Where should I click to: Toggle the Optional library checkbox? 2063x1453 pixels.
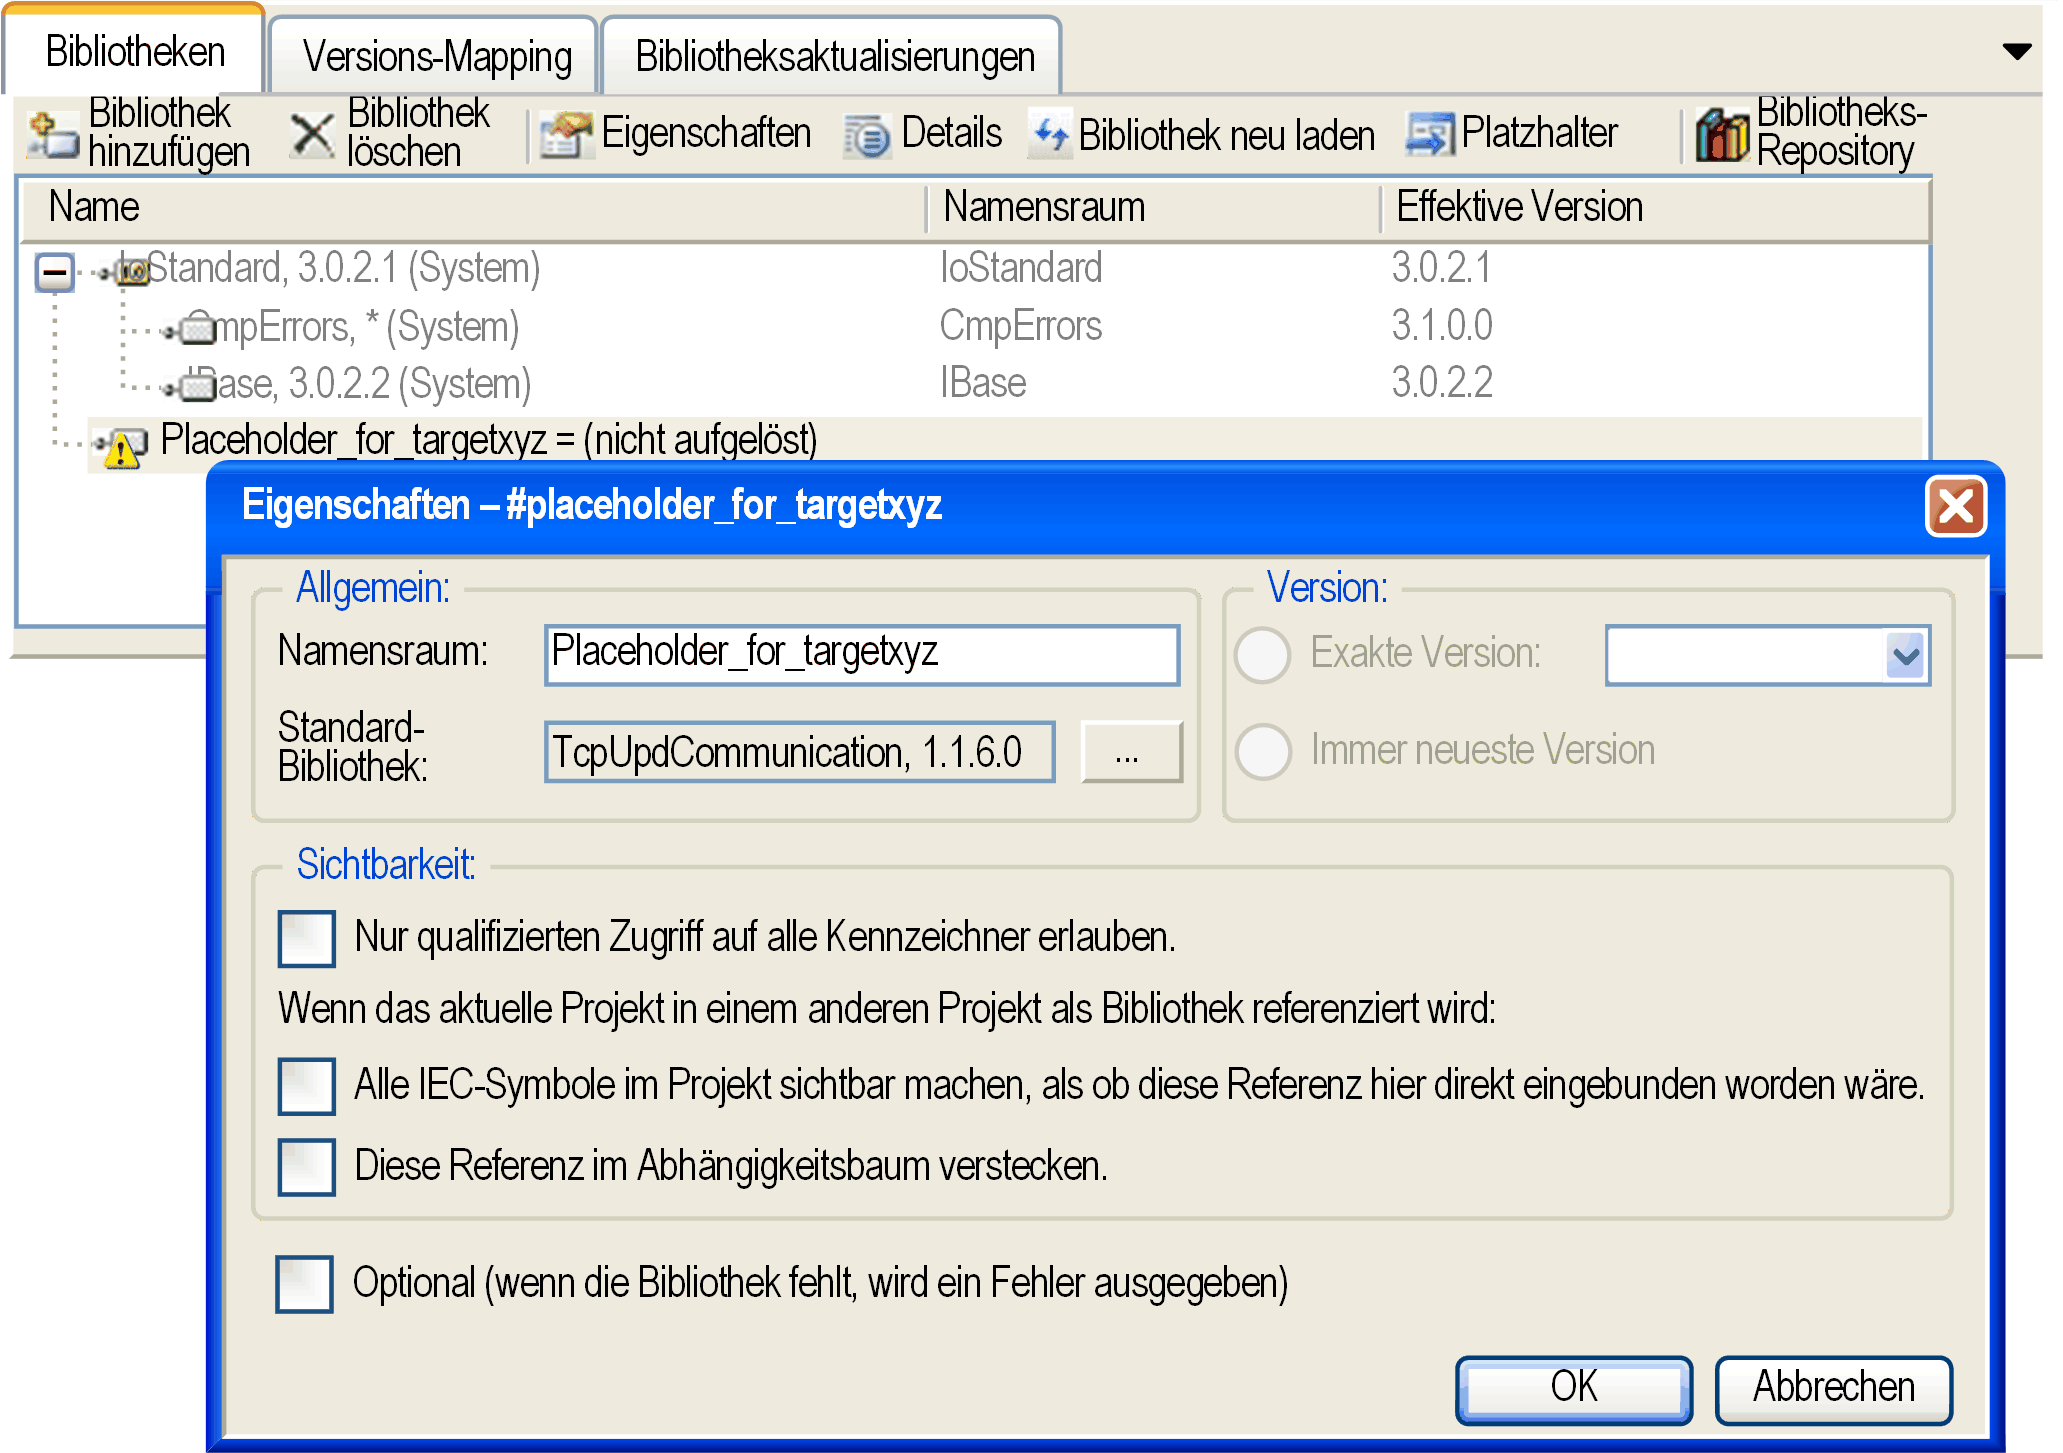[305, 1283]
